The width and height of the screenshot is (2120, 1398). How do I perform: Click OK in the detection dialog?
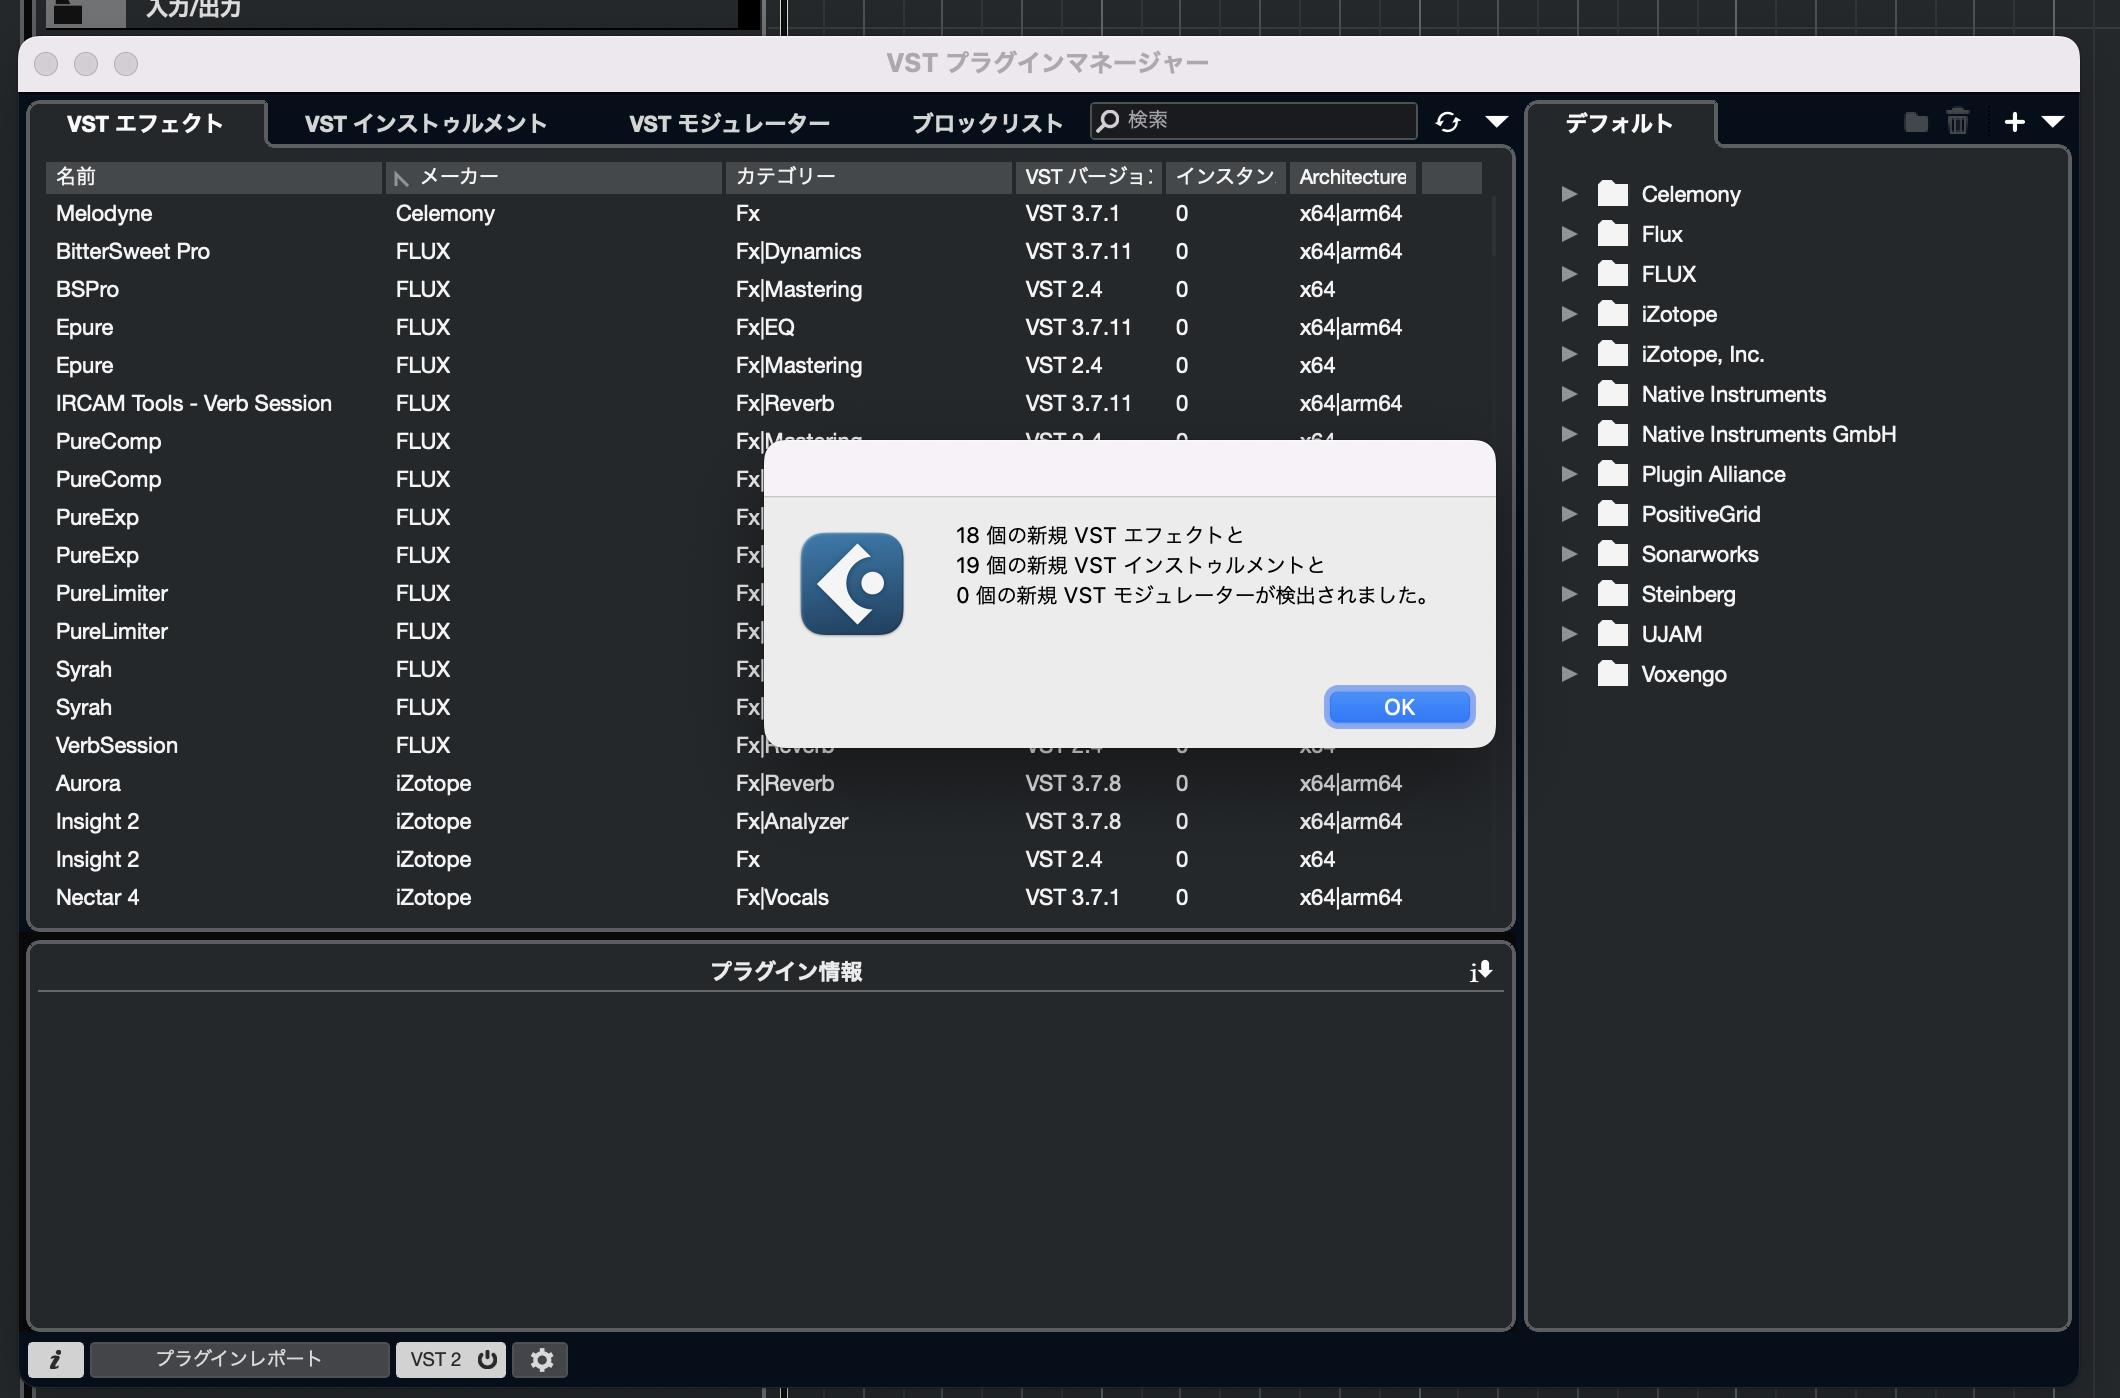pyautogui.click(x=1399, y=707)
